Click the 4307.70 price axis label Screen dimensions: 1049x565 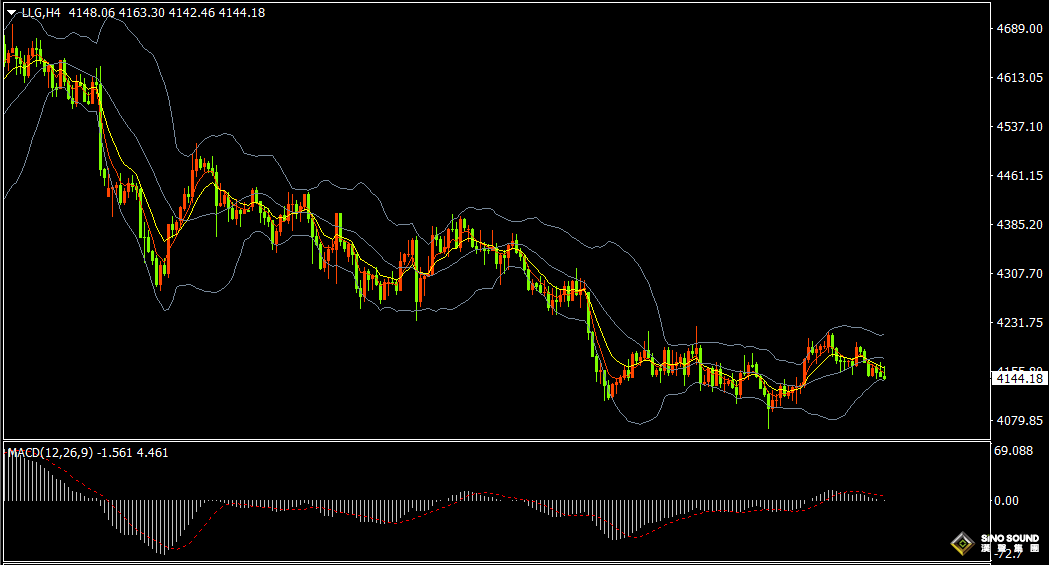coord(1020,273)
